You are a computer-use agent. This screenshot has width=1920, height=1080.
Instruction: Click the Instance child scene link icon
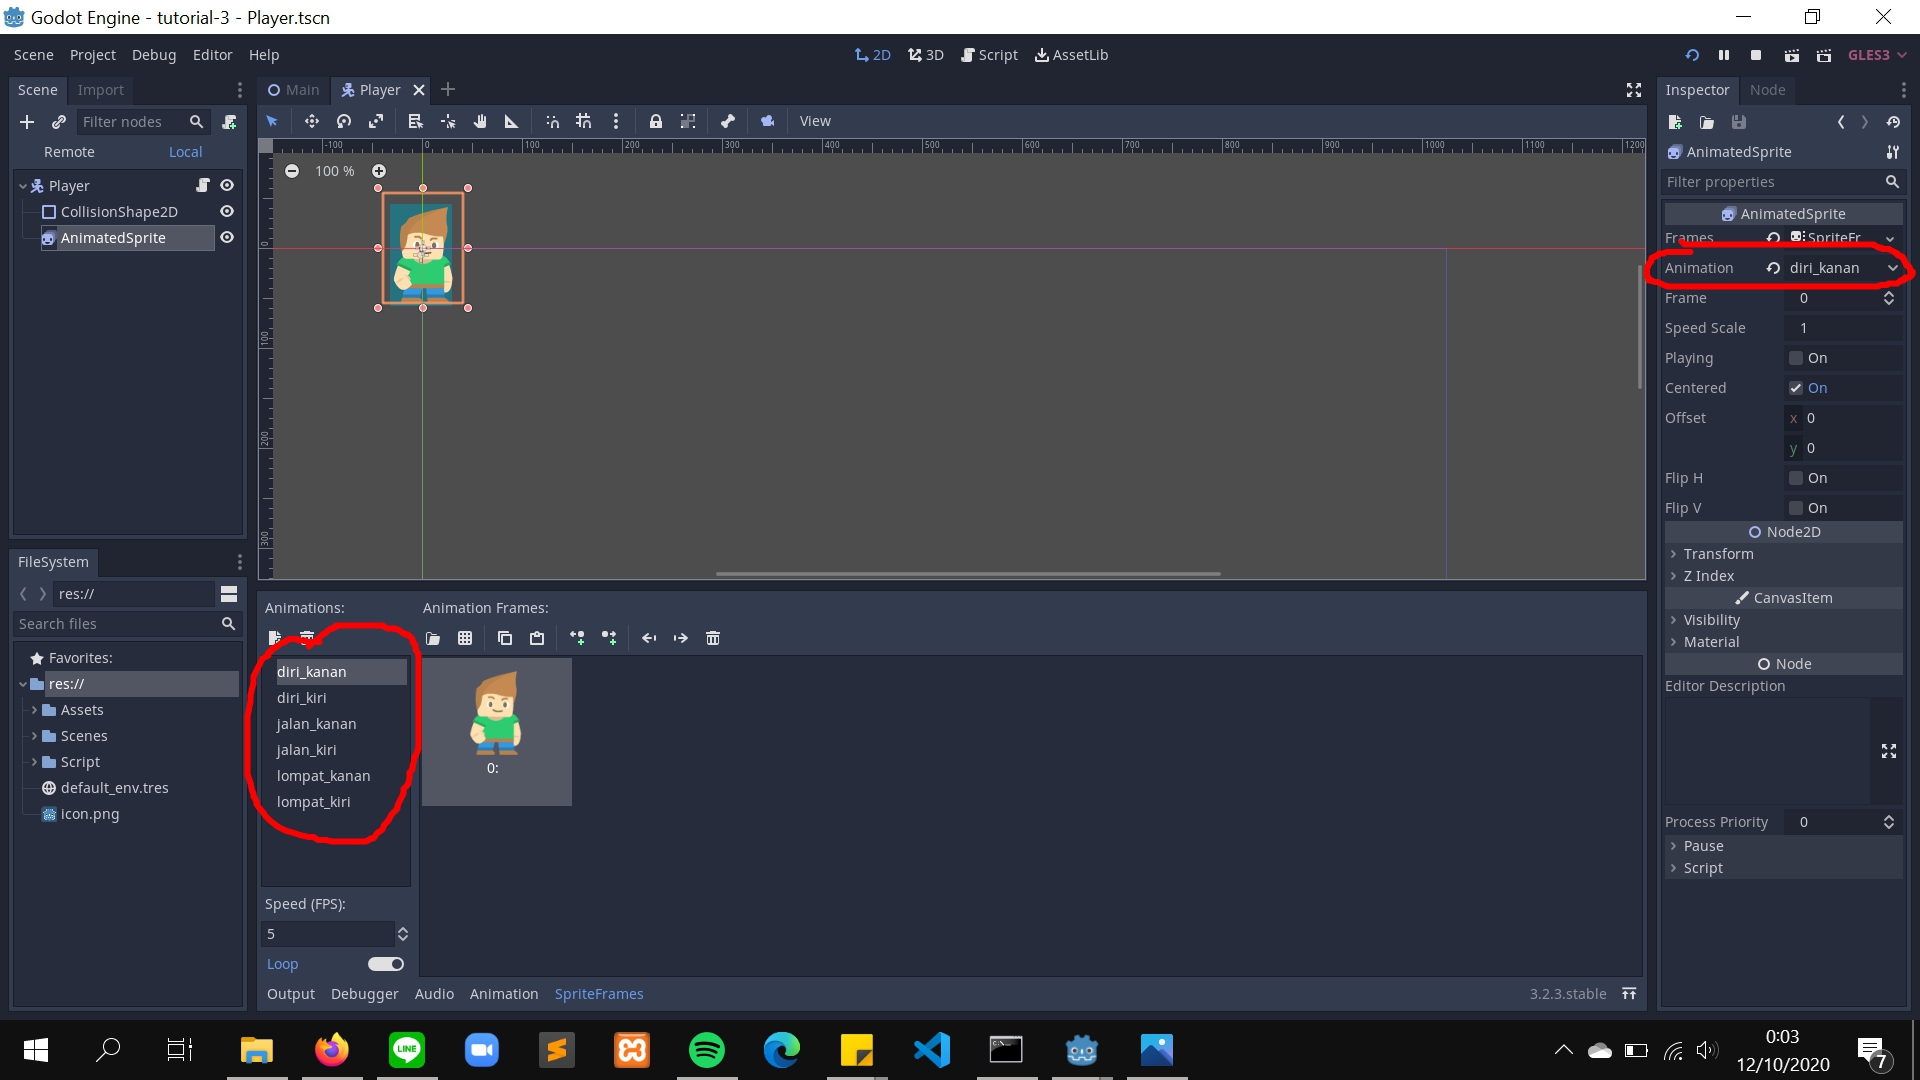click(59, 122)
